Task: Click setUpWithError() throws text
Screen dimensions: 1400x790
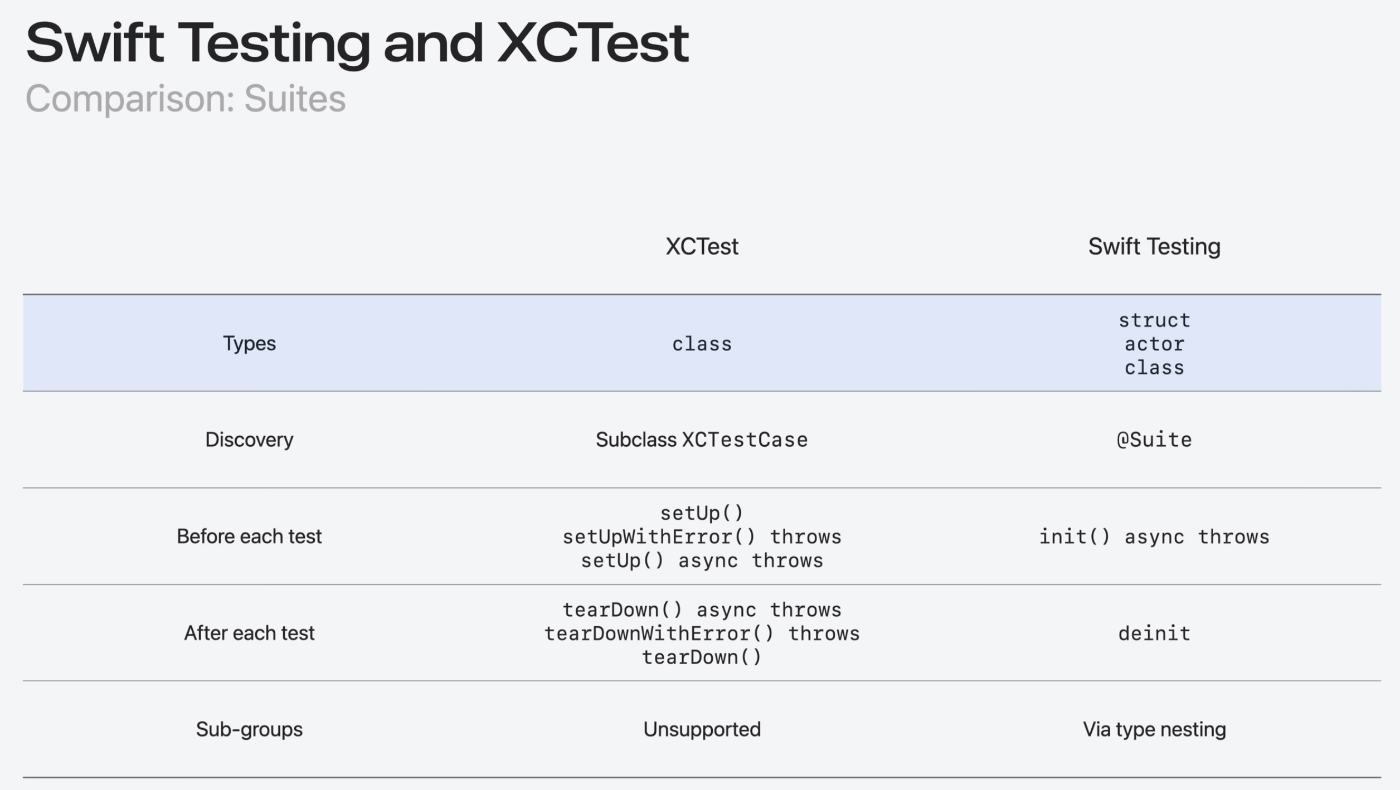Action: point(702,537)
